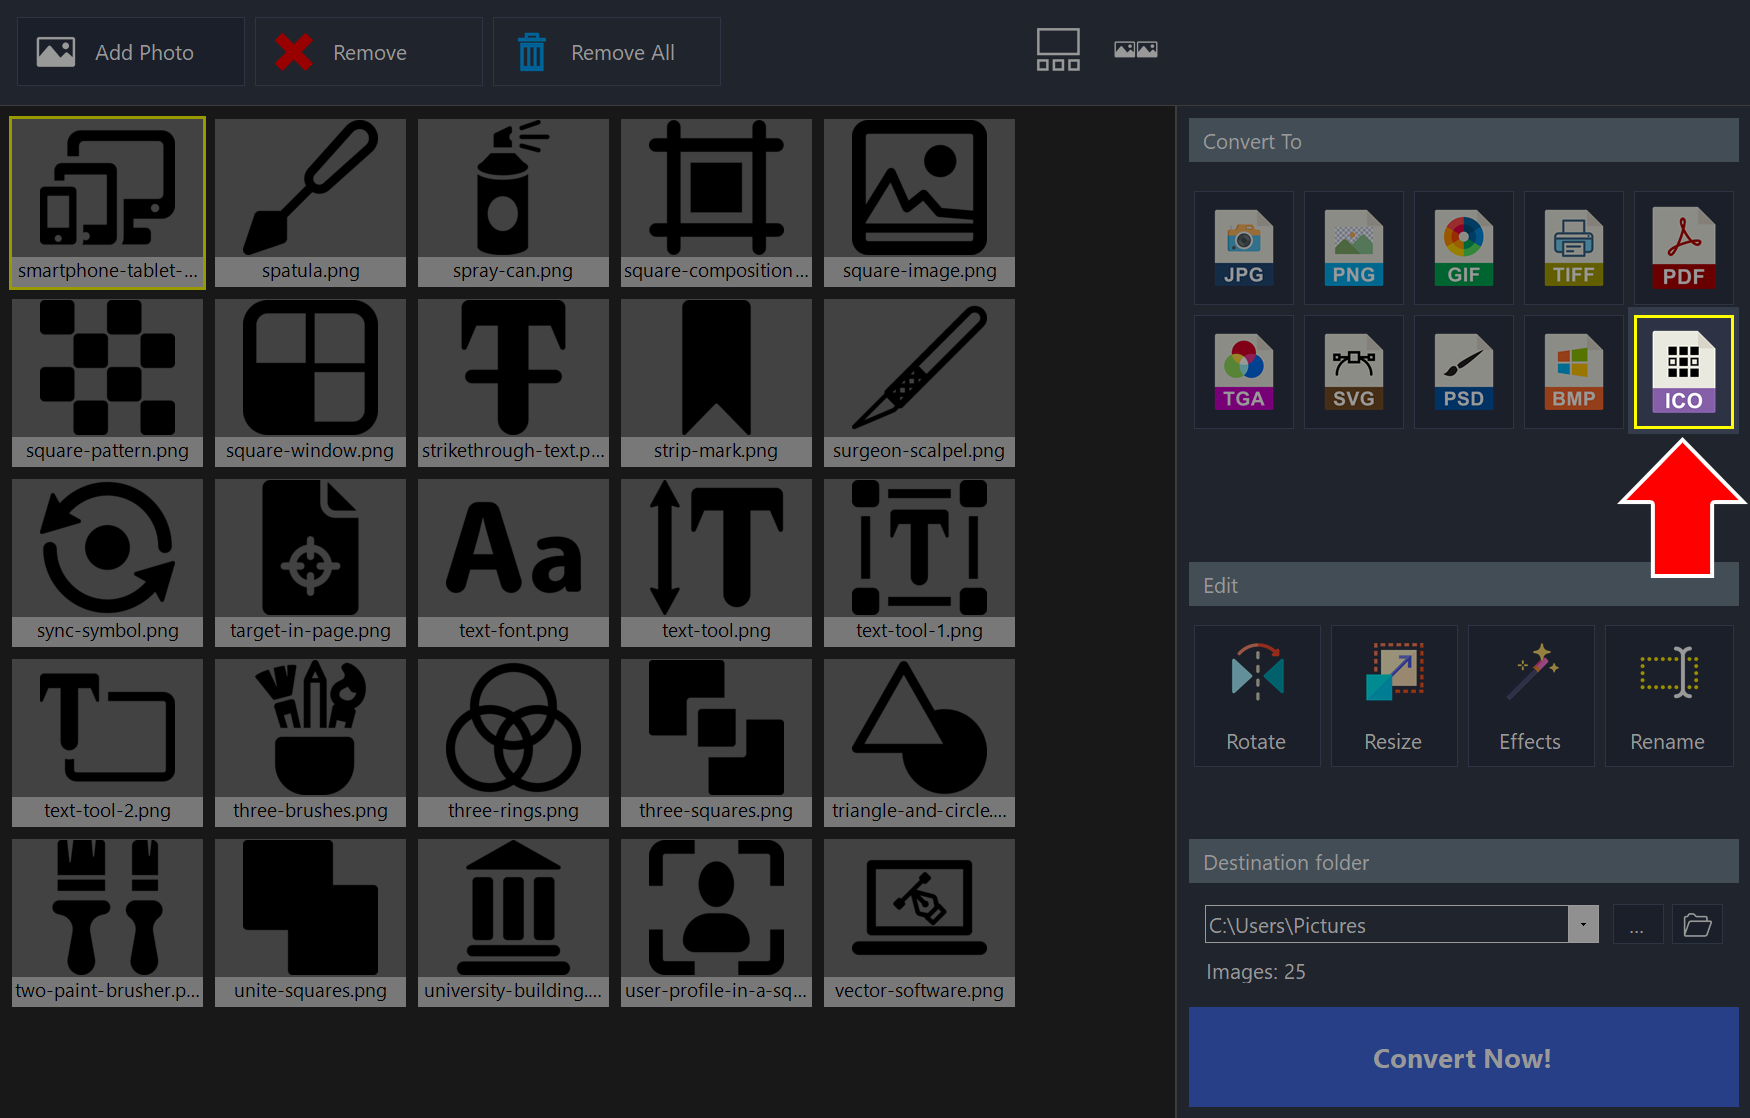The height and width of the screenshot is (1118, 1750).
Task: Pick PSD as the output format
Action: click(1463, 372)
